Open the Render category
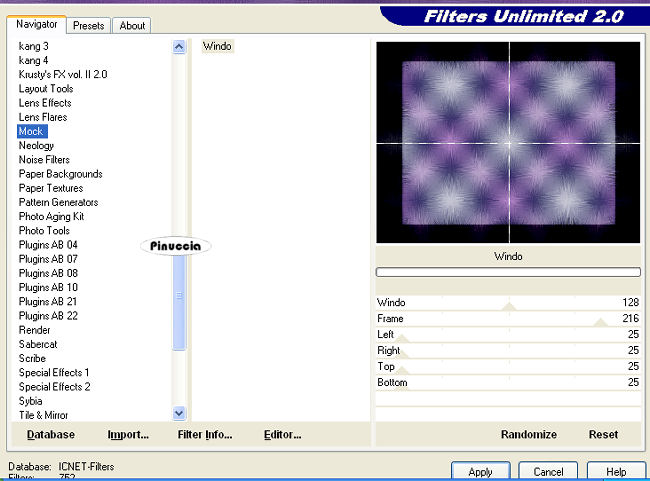Image resolution: width=650 pixels, height=481 pixels. [x=34, y=330]
